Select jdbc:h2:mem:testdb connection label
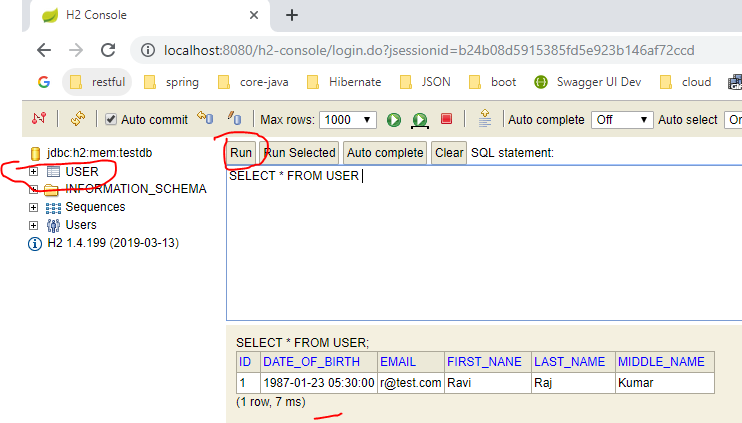This screenshot has width=742, height=423. coord(99,153)
